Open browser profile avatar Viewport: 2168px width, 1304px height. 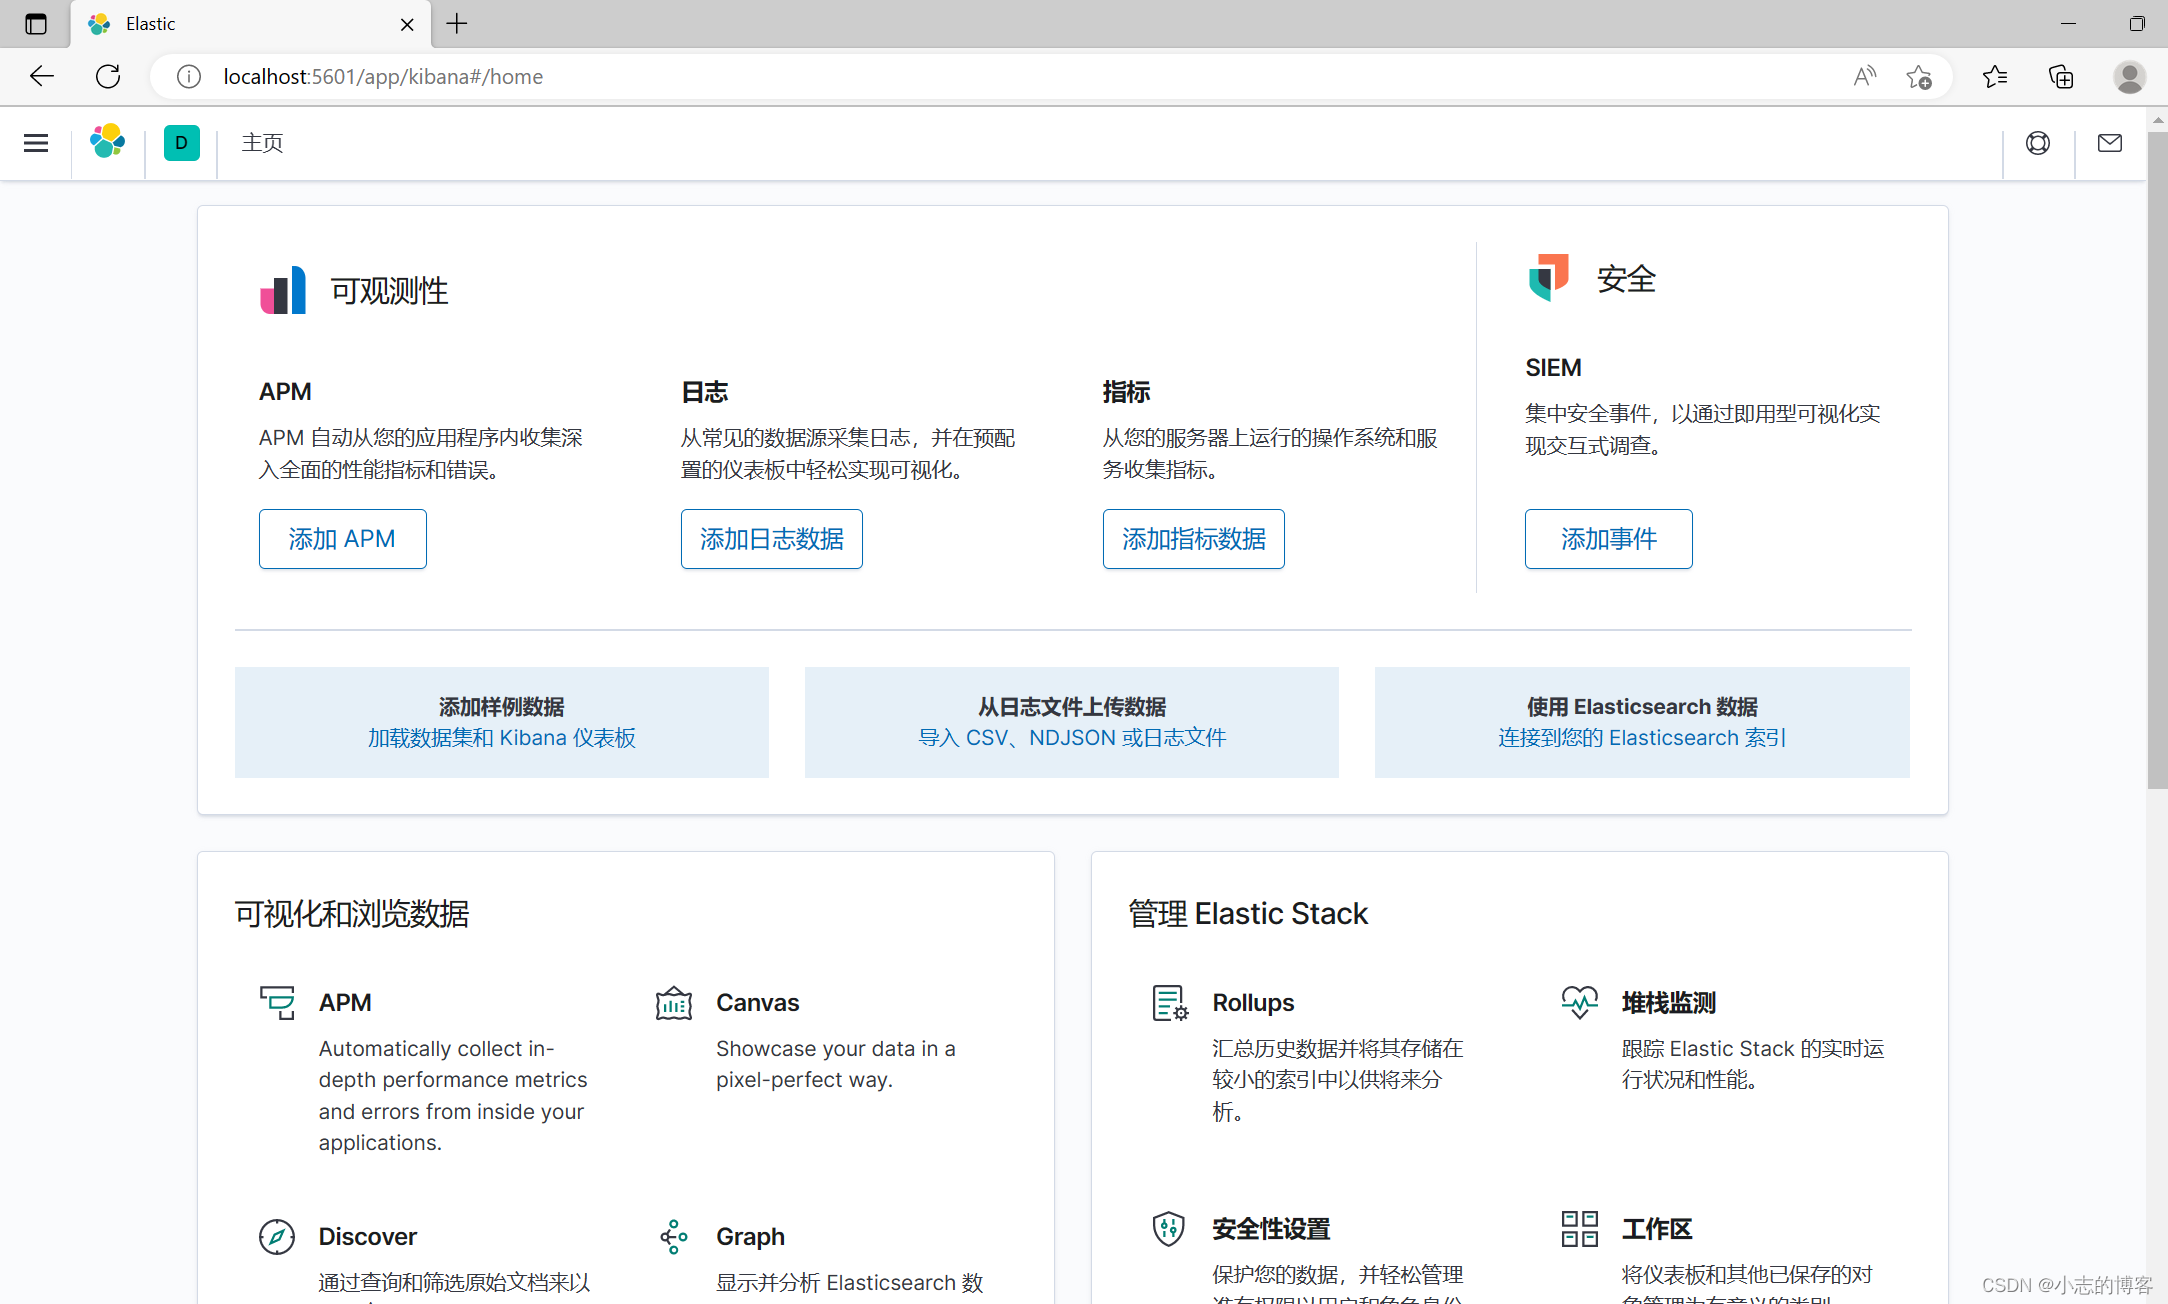coord(2129,77)
